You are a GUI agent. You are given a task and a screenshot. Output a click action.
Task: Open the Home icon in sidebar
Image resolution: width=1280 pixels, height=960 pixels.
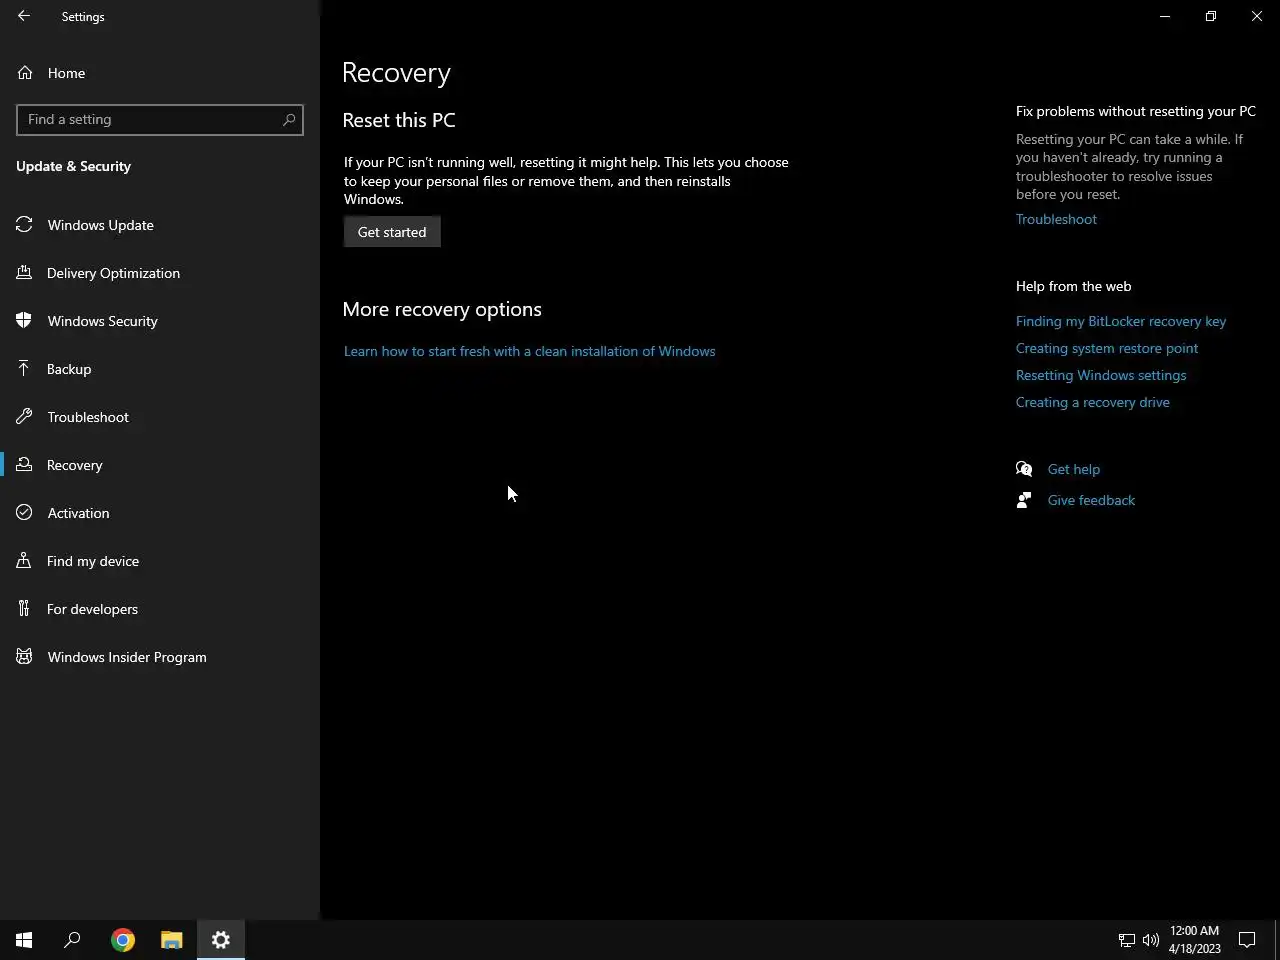[25, 73]
